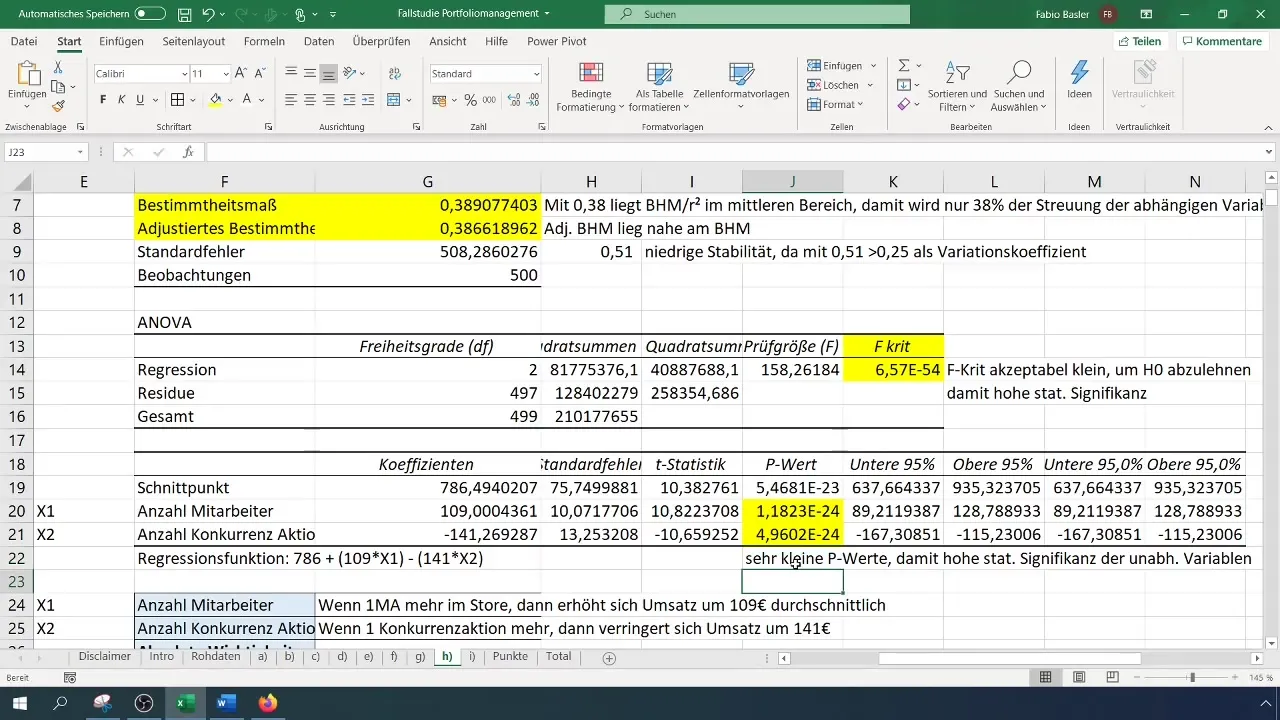Screen dimensions: 1280x720
Task: Click the merge and center icon
Action: (x=392, y=100)
